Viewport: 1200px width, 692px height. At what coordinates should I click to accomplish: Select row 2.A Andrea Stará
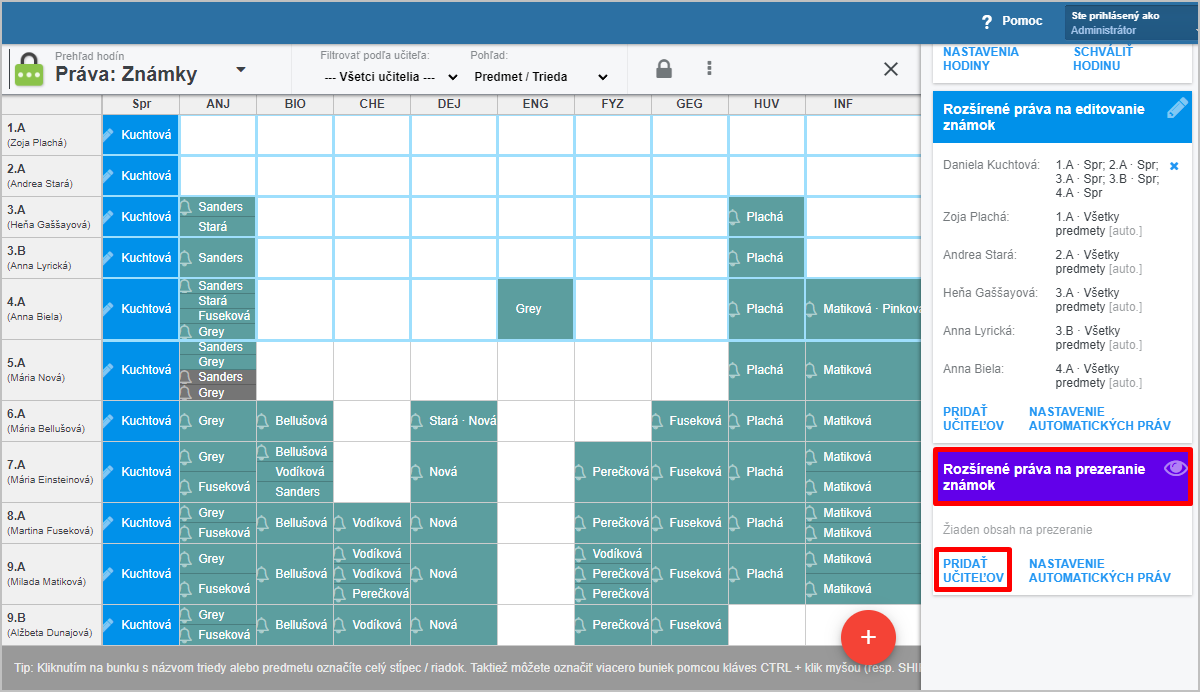pyautogui.click(x=52, y=176)
